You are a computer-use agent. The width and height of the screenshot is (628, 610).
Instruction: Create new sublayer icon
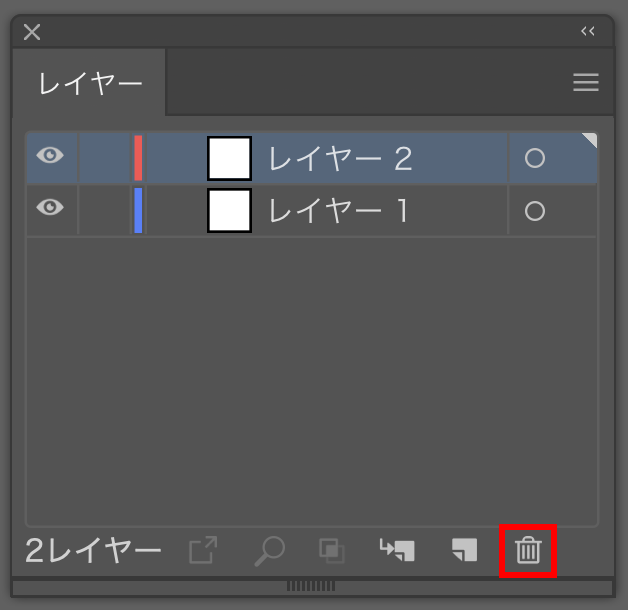397,550
